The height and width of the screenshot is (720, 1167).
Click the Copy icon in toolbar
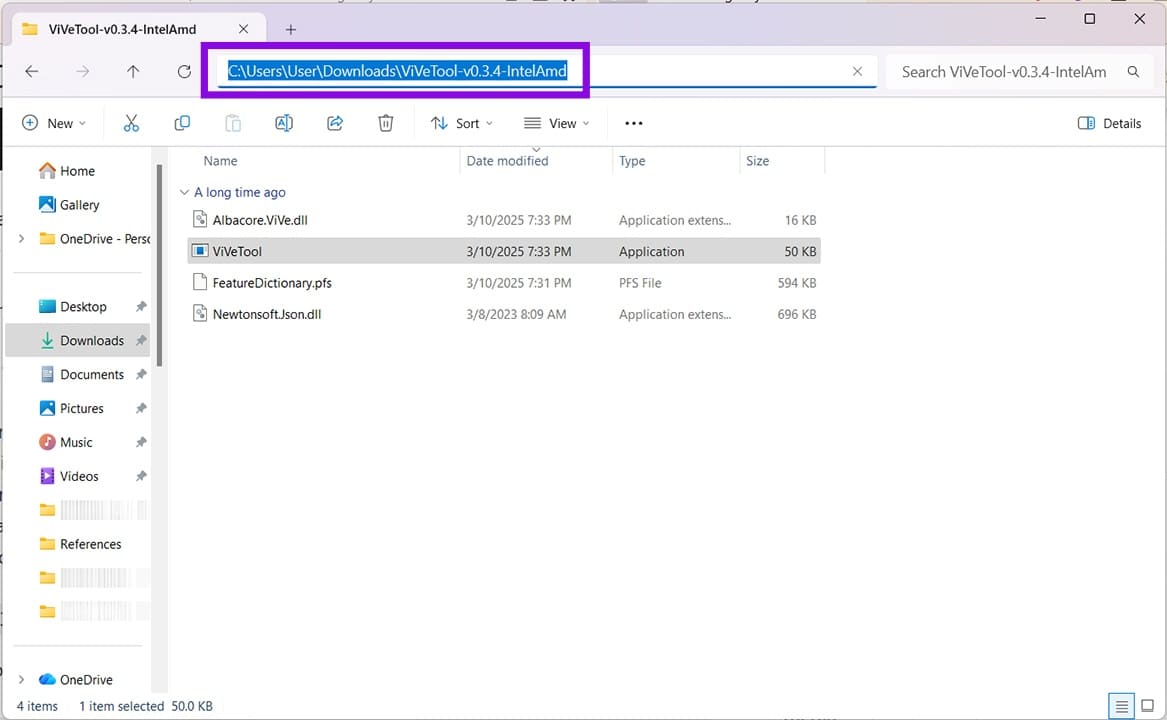pos(182,124)
